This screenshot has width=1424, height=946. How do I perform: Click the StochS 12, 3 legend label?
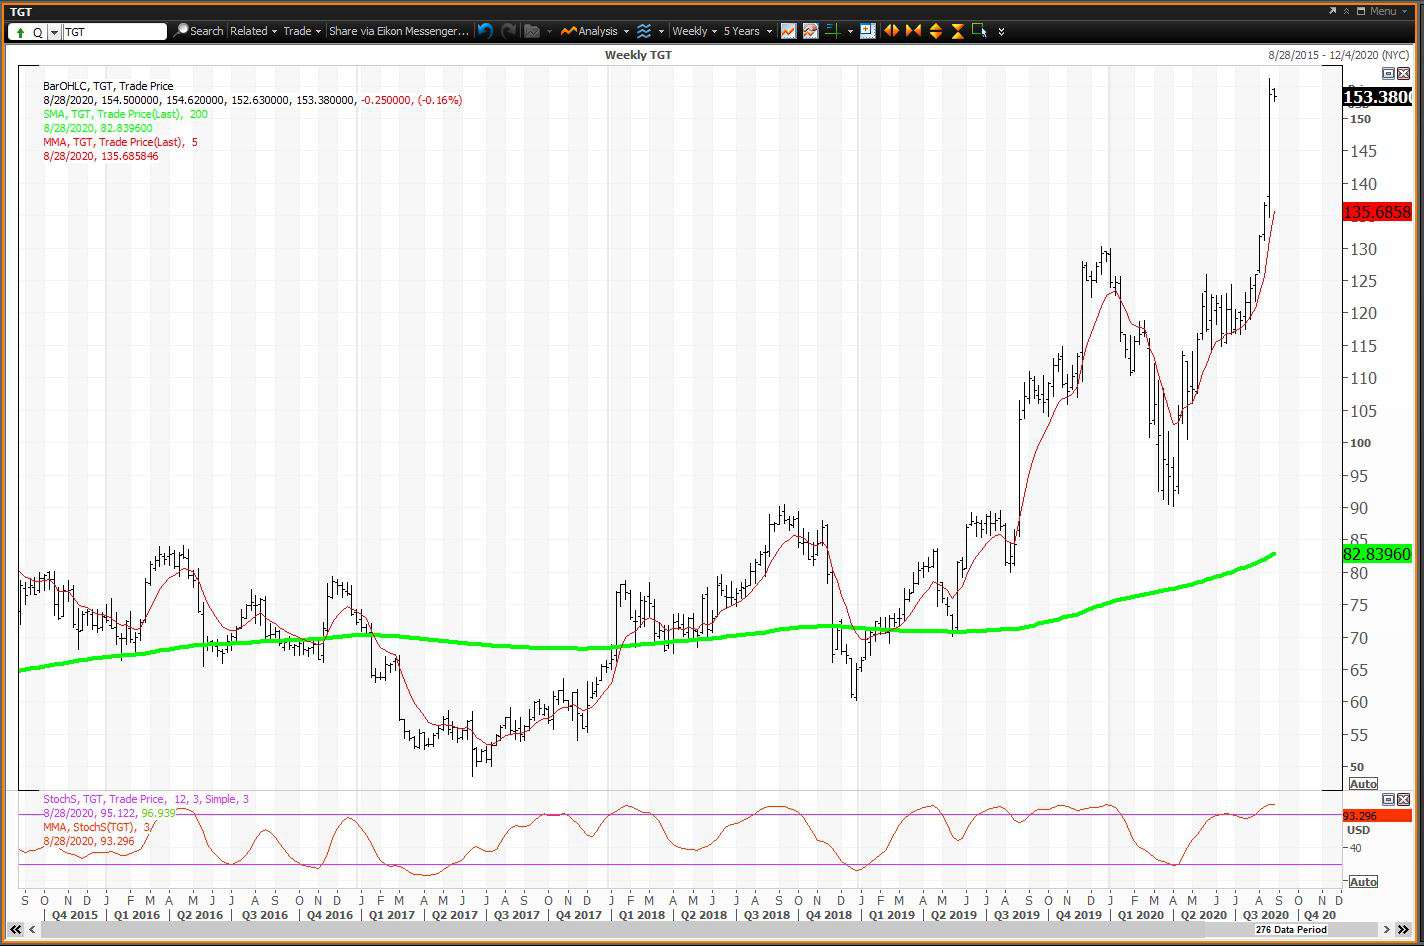click(146, 800)
